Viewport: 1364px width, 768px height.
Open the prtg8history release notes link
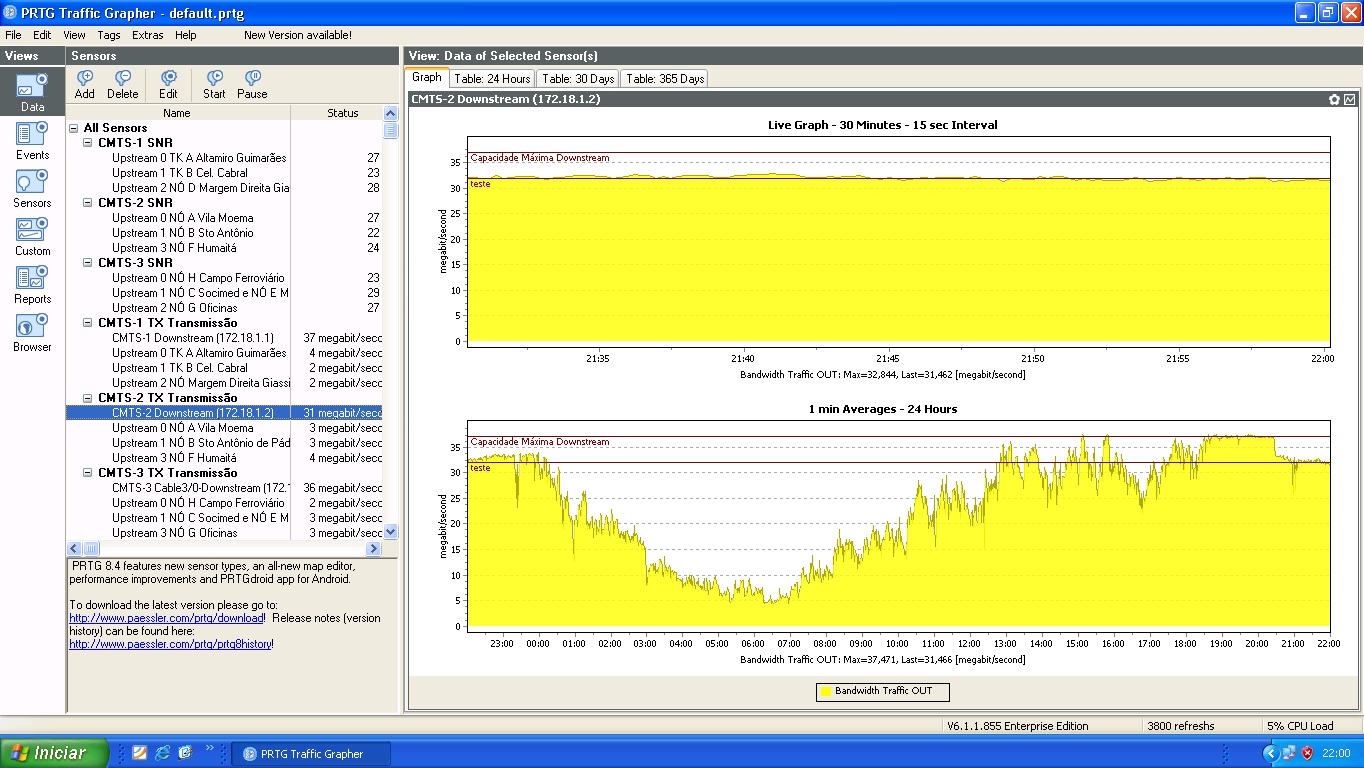click(x=170, y=644)
